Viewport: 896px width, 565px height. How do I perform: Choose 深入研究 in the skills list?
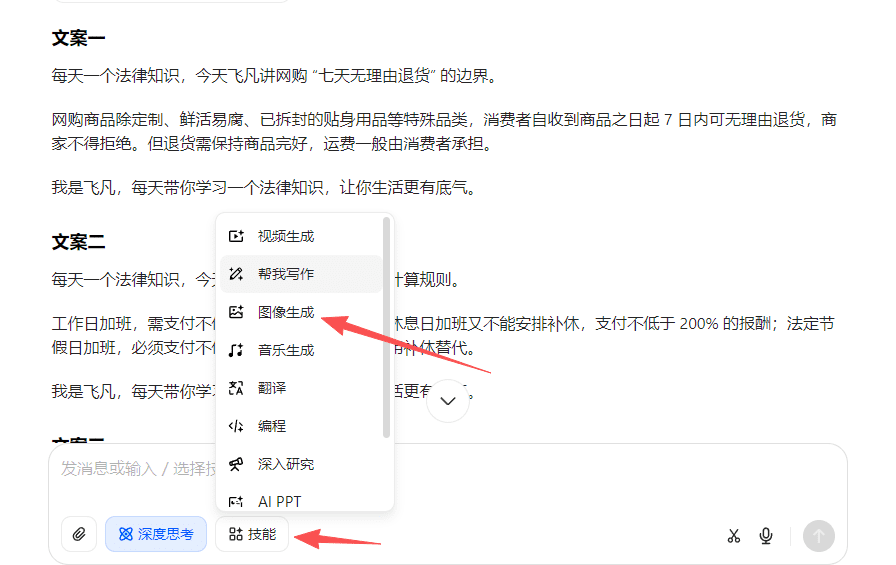click(285, 464)
